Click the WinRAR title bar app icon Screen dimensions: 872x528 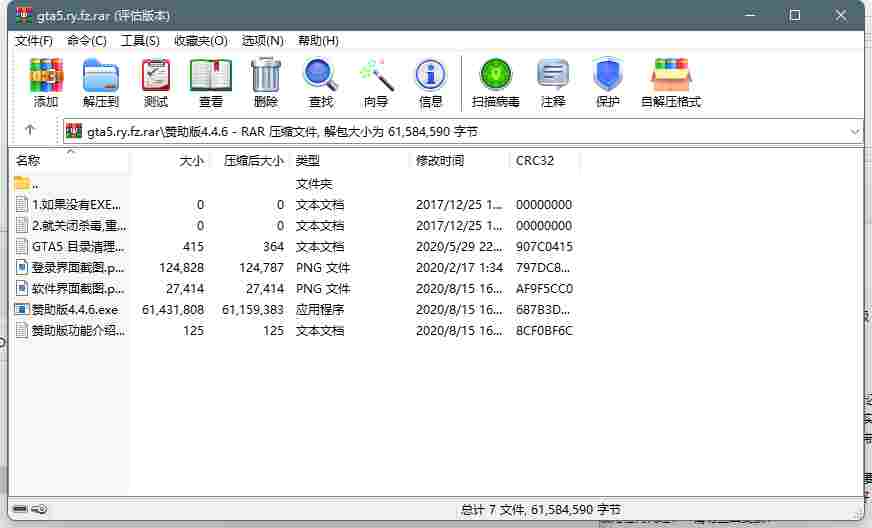(x=24, y=15)
